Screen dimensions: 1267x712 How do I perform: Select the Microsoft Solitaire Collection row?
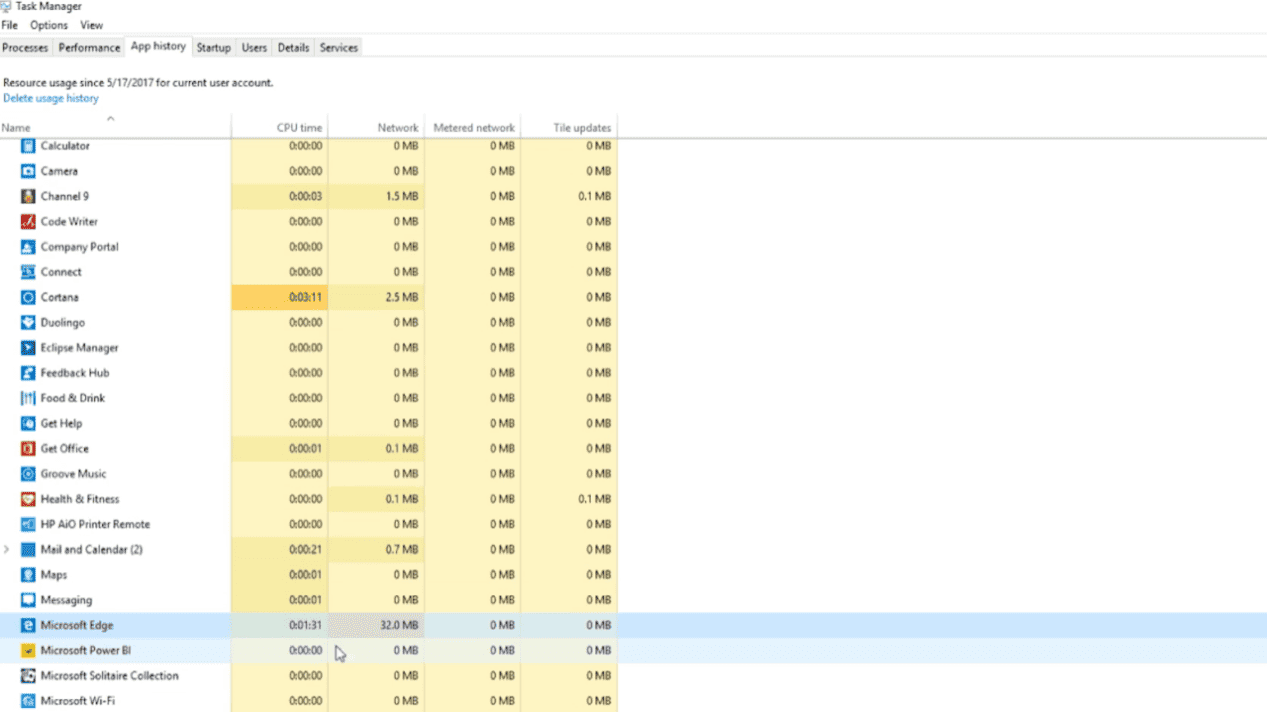tap(109, 676)
